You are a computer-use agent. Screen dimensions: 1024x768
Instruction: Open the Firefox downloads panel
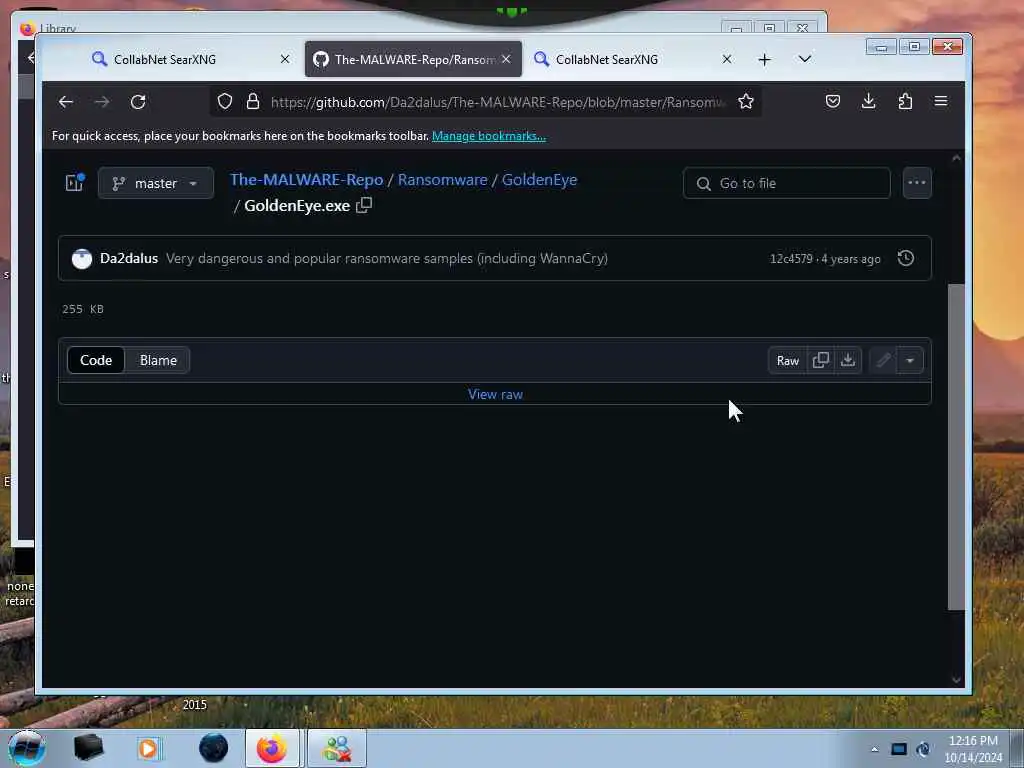pyautogui.click(x=869, y=101)
